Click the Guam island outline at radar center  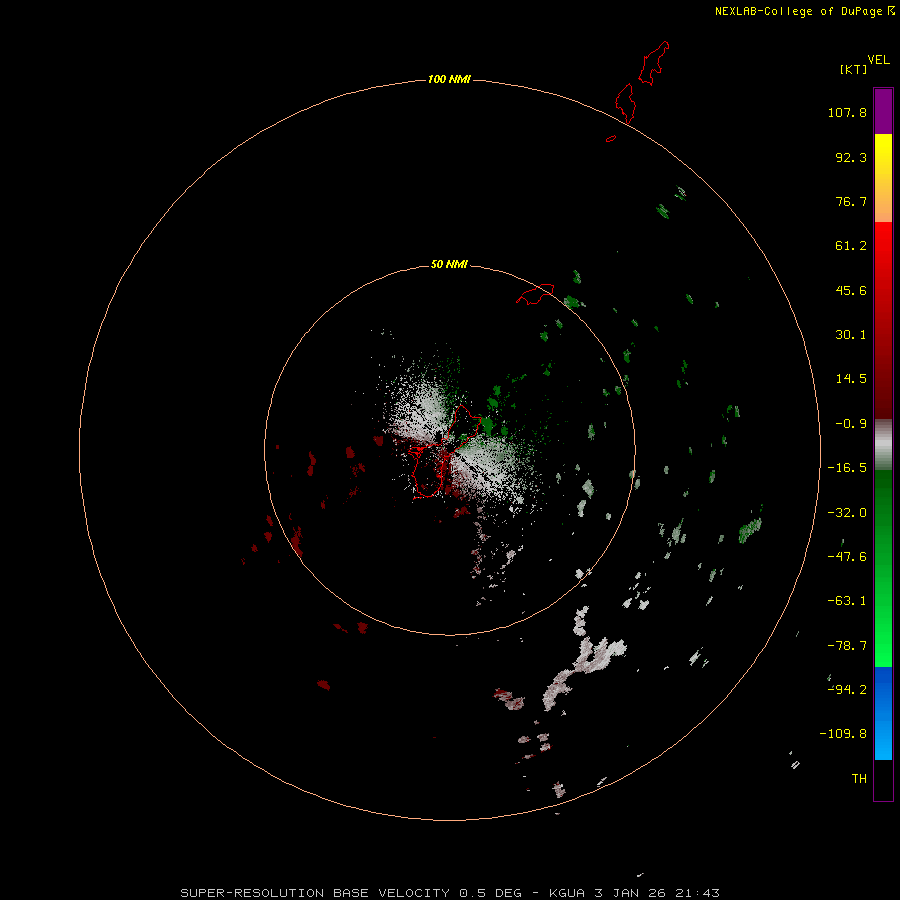coord(443,452)
